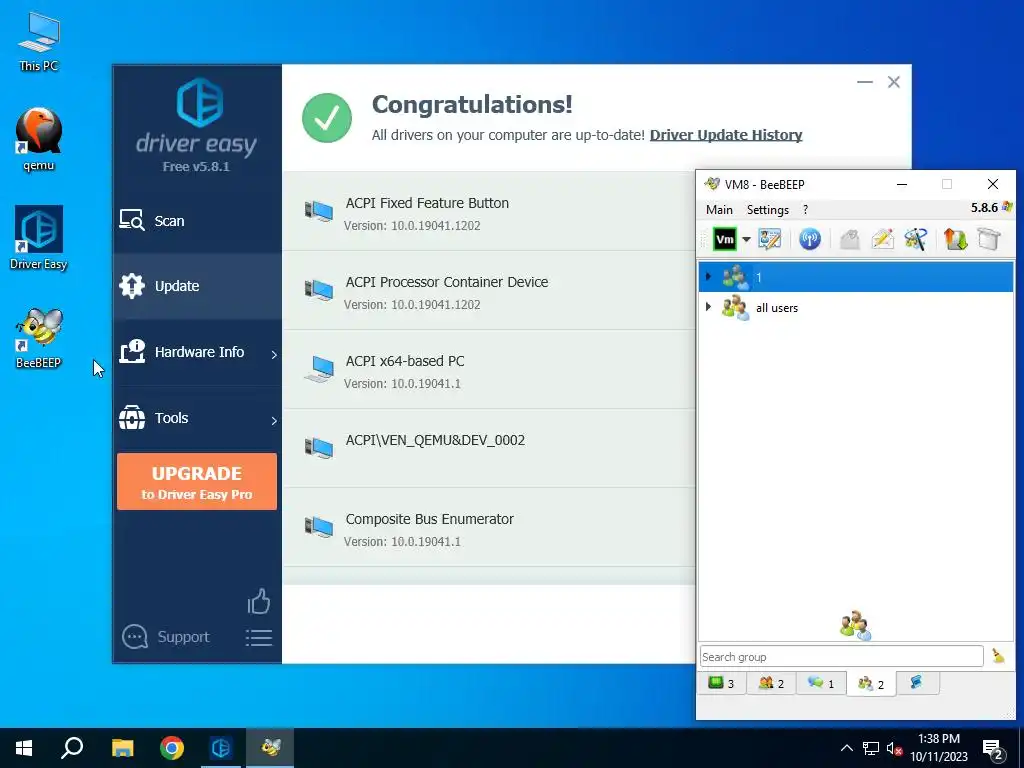Select the BeeBEEP desktop shortcut

click(x=39, y=338)
